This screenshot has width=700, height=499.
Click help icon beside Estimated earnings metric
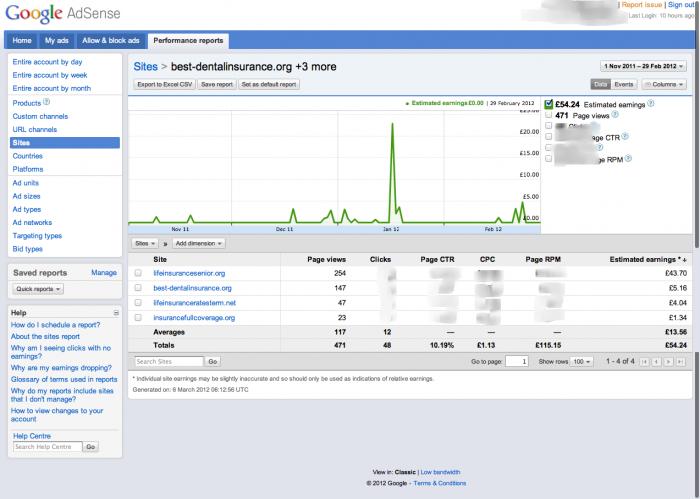(651, 104)
